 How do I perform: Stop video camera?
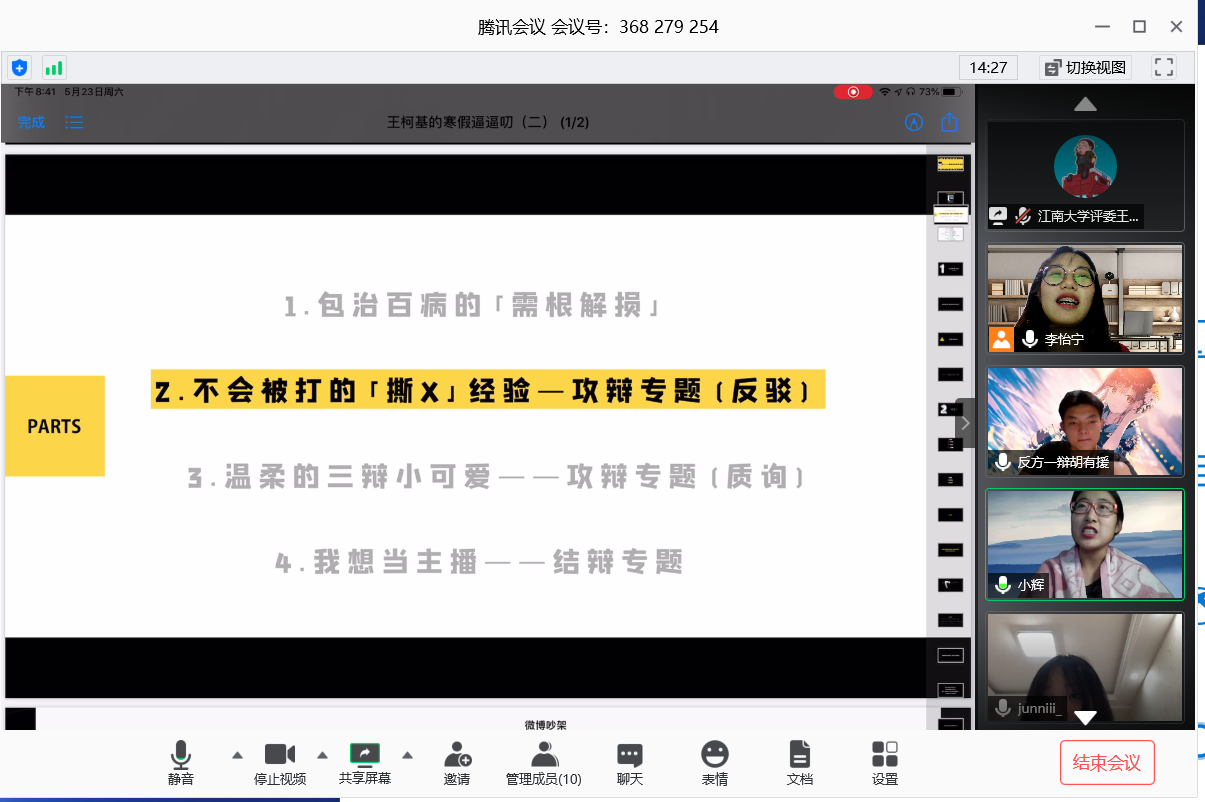(x=279, y=762)
